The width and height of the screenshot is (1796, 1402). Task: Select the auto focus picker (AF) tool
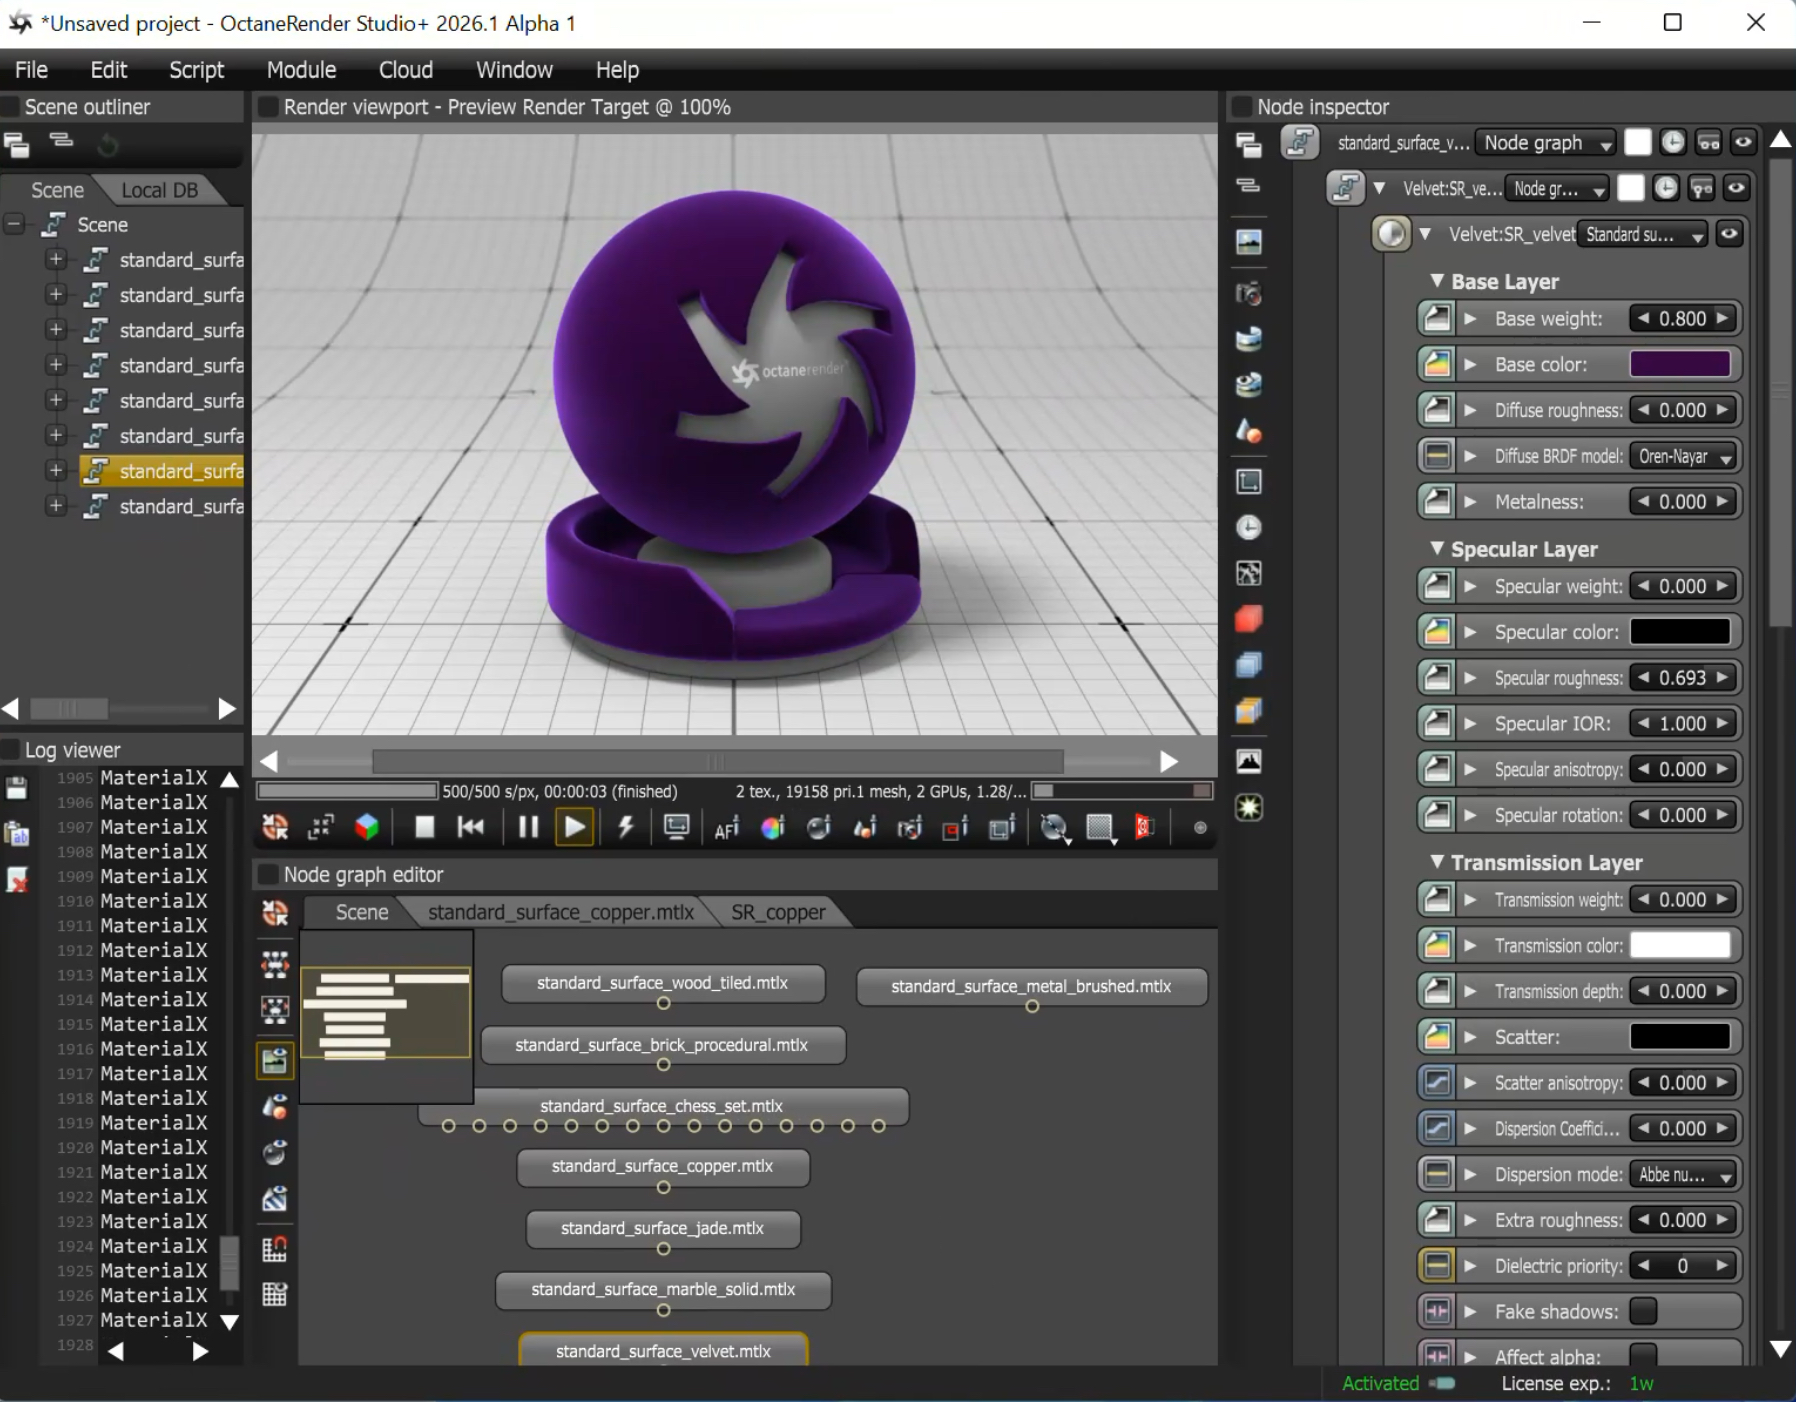(x=727, y=827)
